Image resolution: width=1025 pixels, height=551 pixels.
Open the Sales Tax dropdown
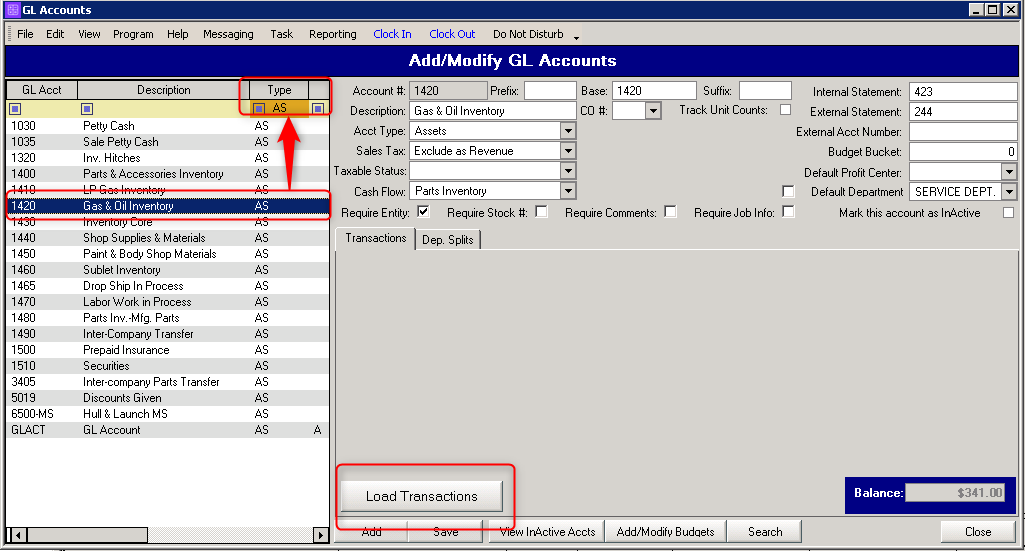(568, 151)
